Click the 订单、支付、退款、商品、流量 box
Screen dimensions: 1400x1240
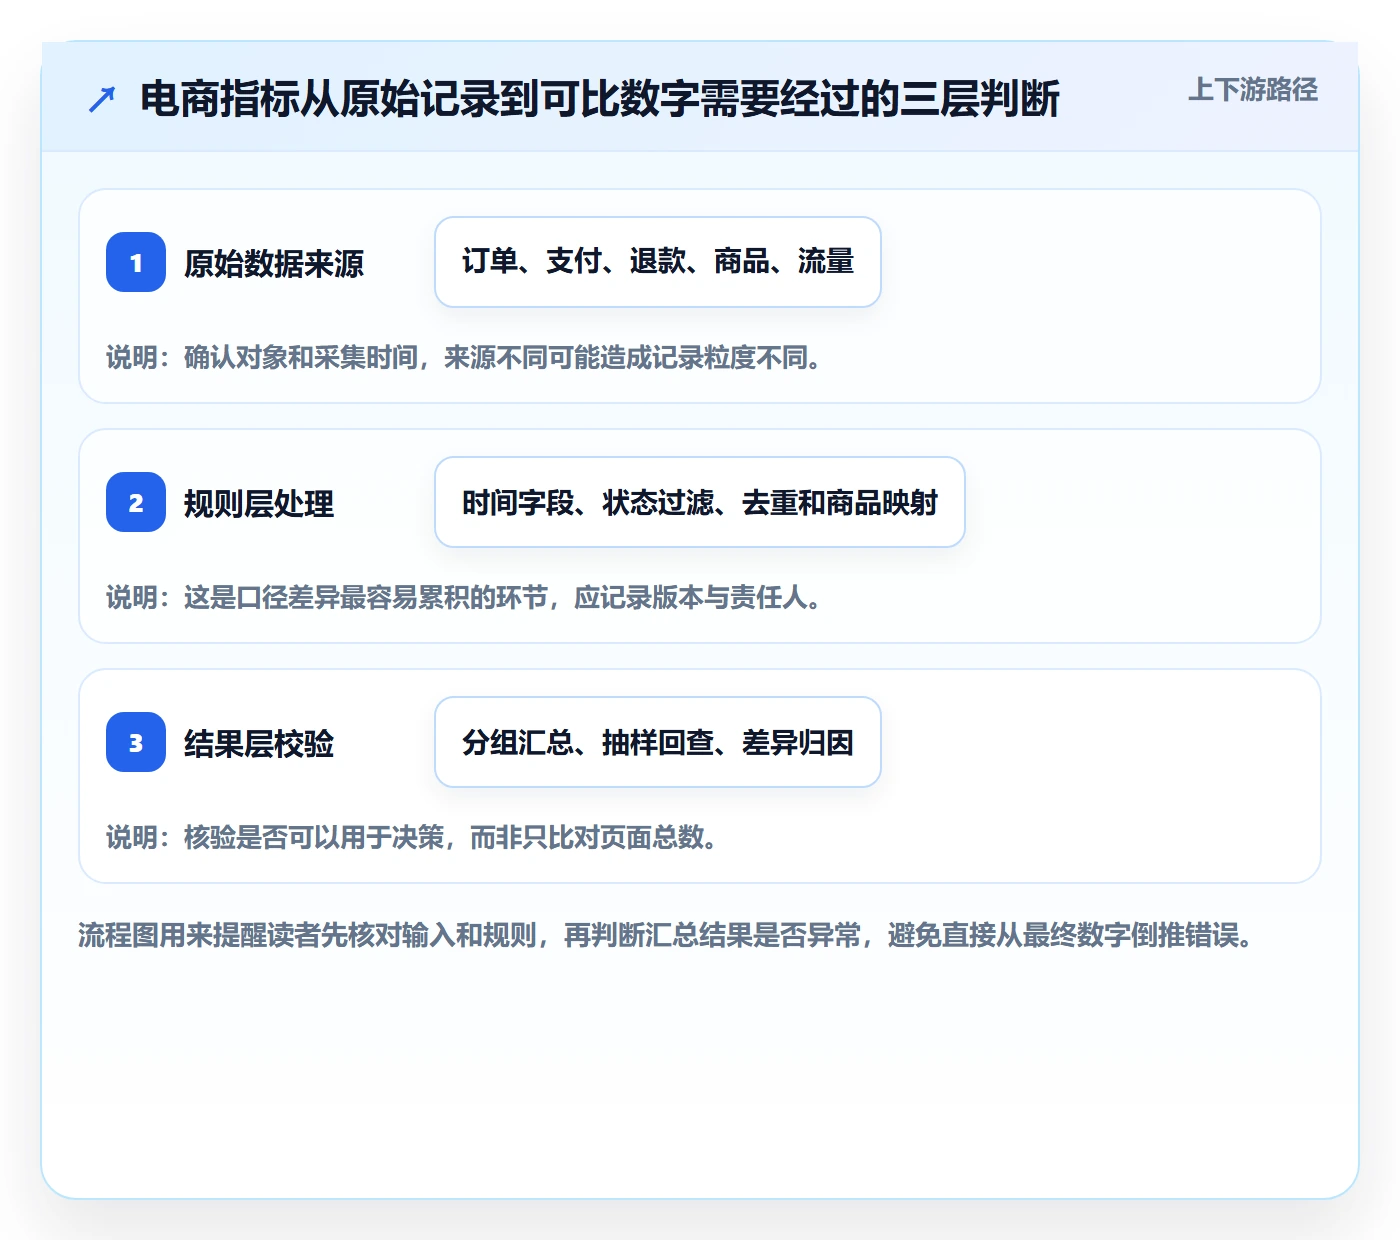click(x=658, y=262)
